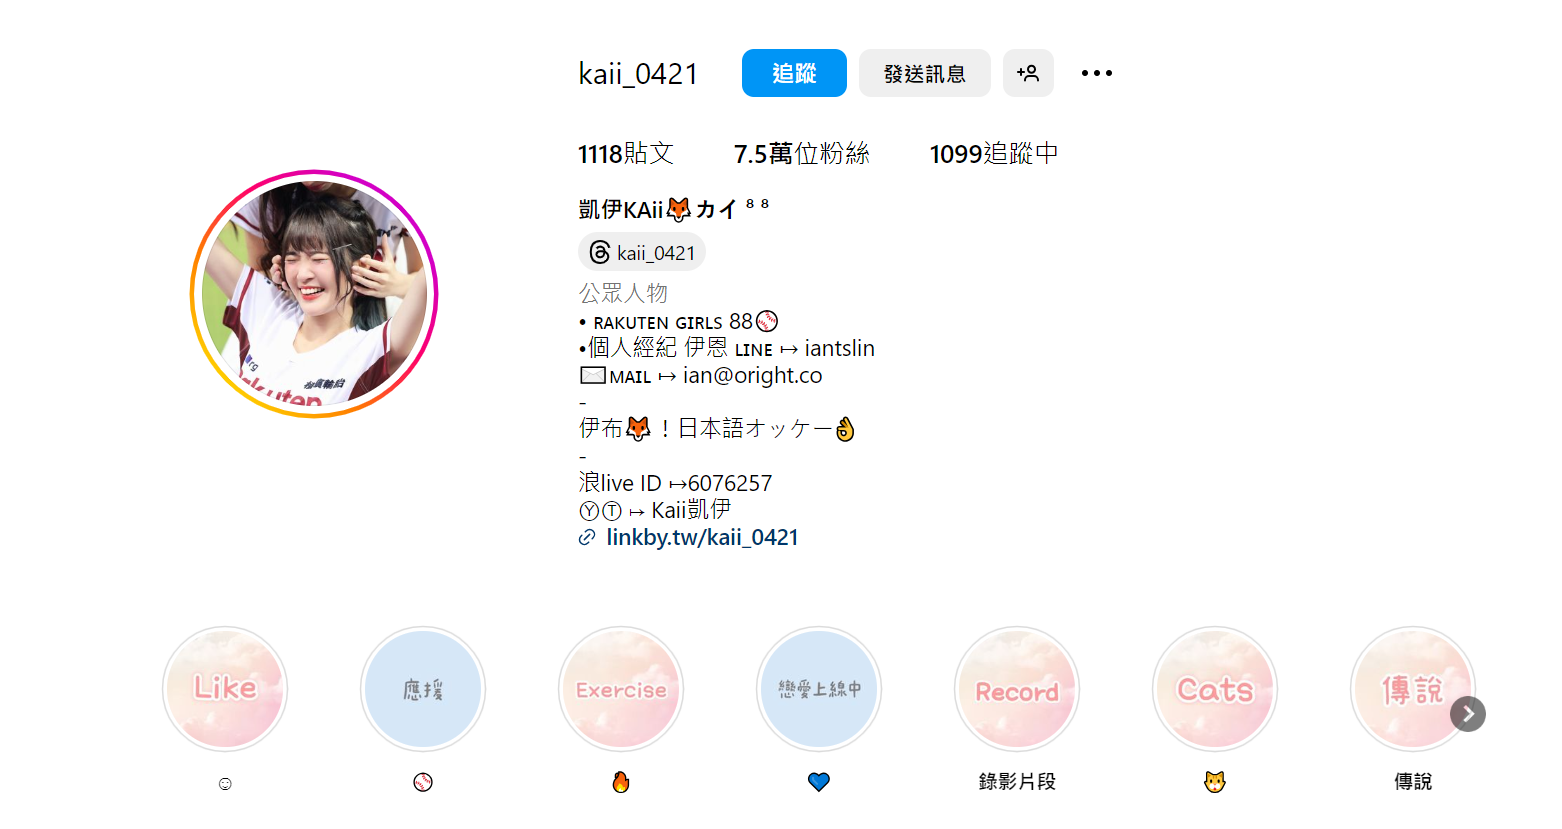Open the Record story highlight
Screen dimensions: 1562x829
click(1017, 689)
